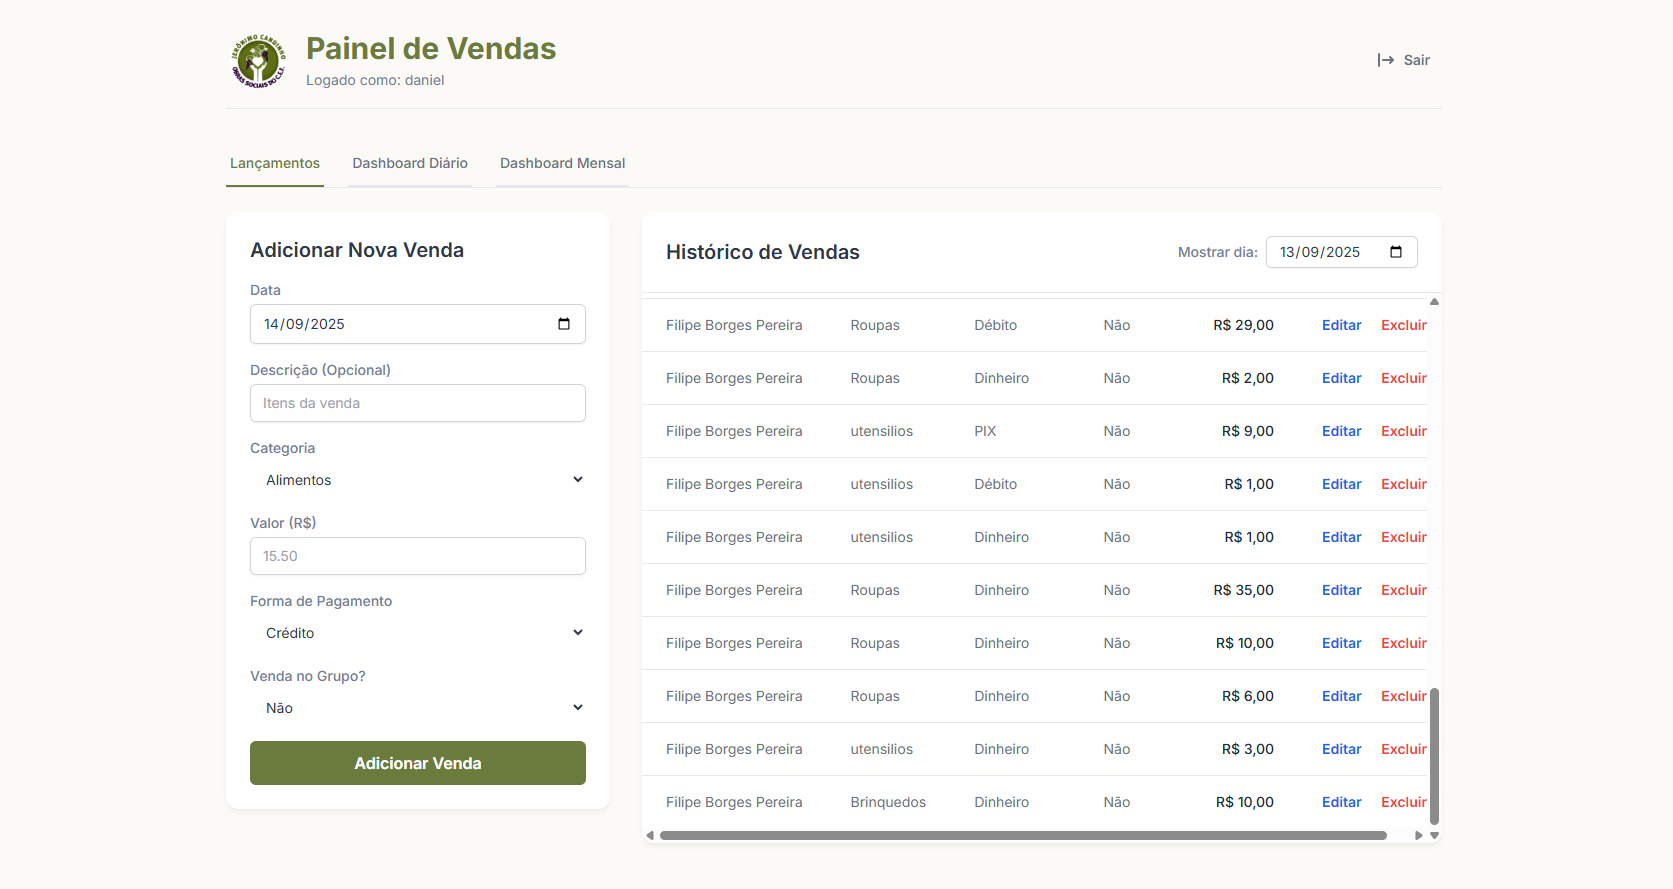Screen dimensions: 1673x889
Task: Delete the Dinheiro R$ 1,00 utensilios sale
Action: pyautogui.click(x=1404, y=537)
